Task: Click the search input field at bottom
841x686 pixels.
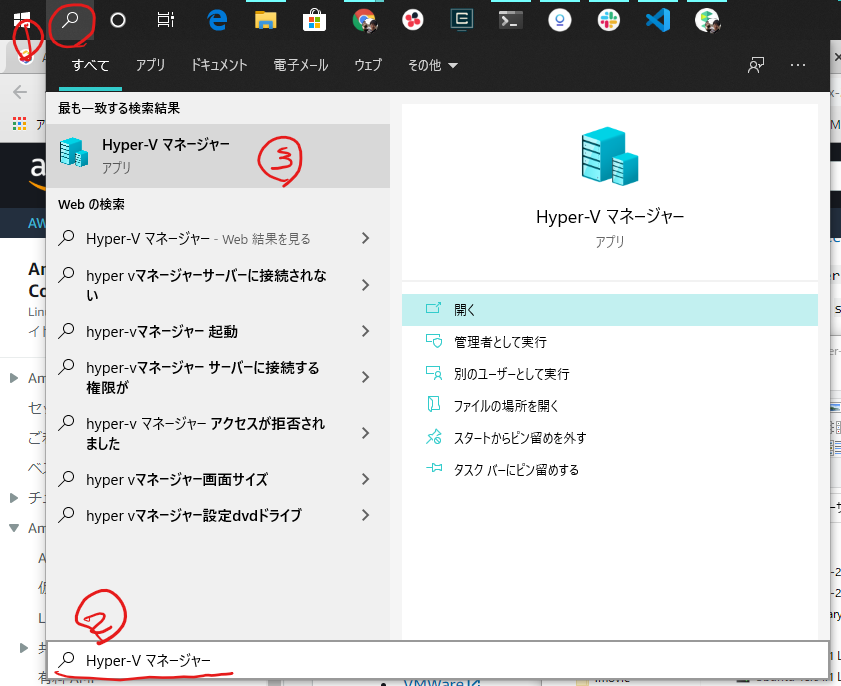Action: (438, 660)
